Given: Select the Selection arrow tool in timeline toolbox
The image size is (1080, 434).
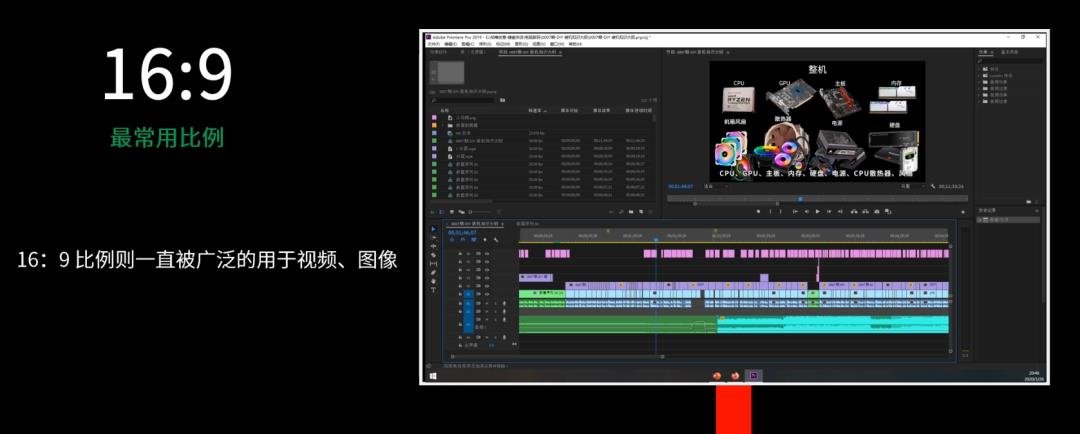Looking at the screenshot, I should pos(433,229).
